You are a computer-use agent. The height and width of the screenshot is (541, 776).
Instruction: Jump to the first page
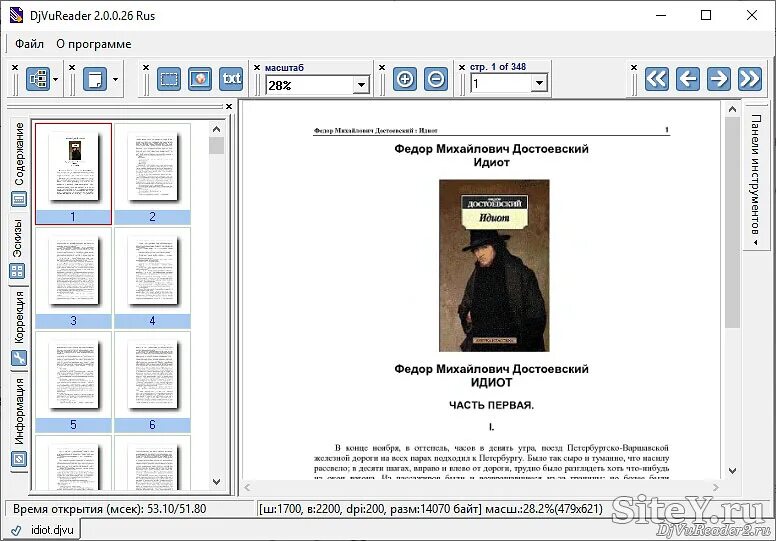(657, 79)
